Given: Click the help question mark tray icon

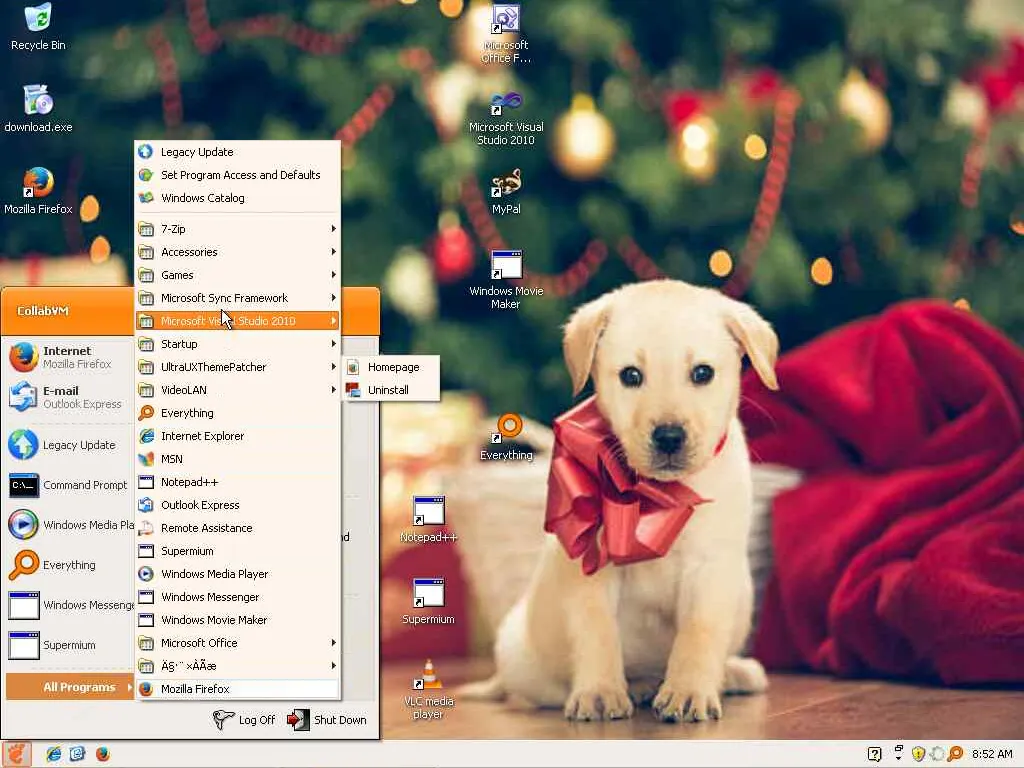Looking at the screenshot, I should coord(874,754).
